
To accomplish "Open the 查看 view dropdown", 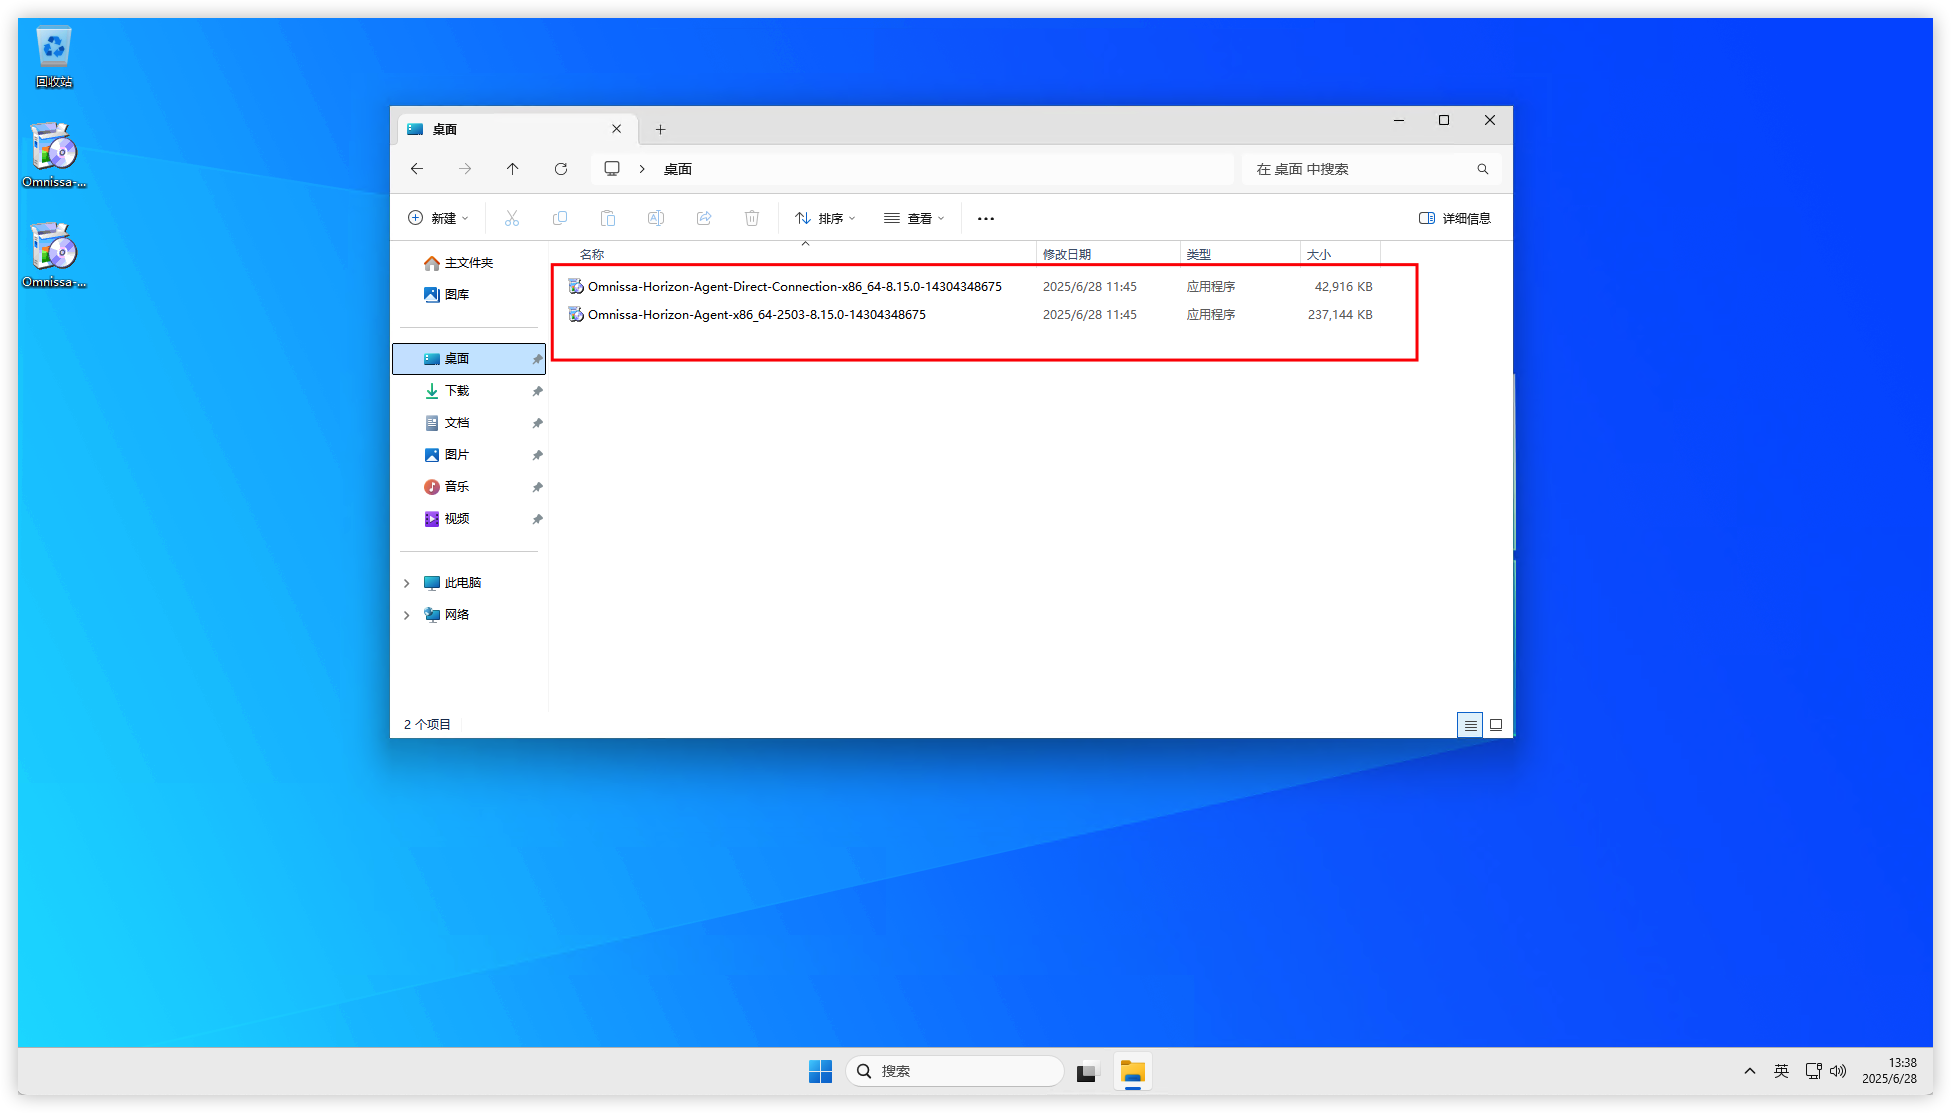I will (x=914, y=218).
